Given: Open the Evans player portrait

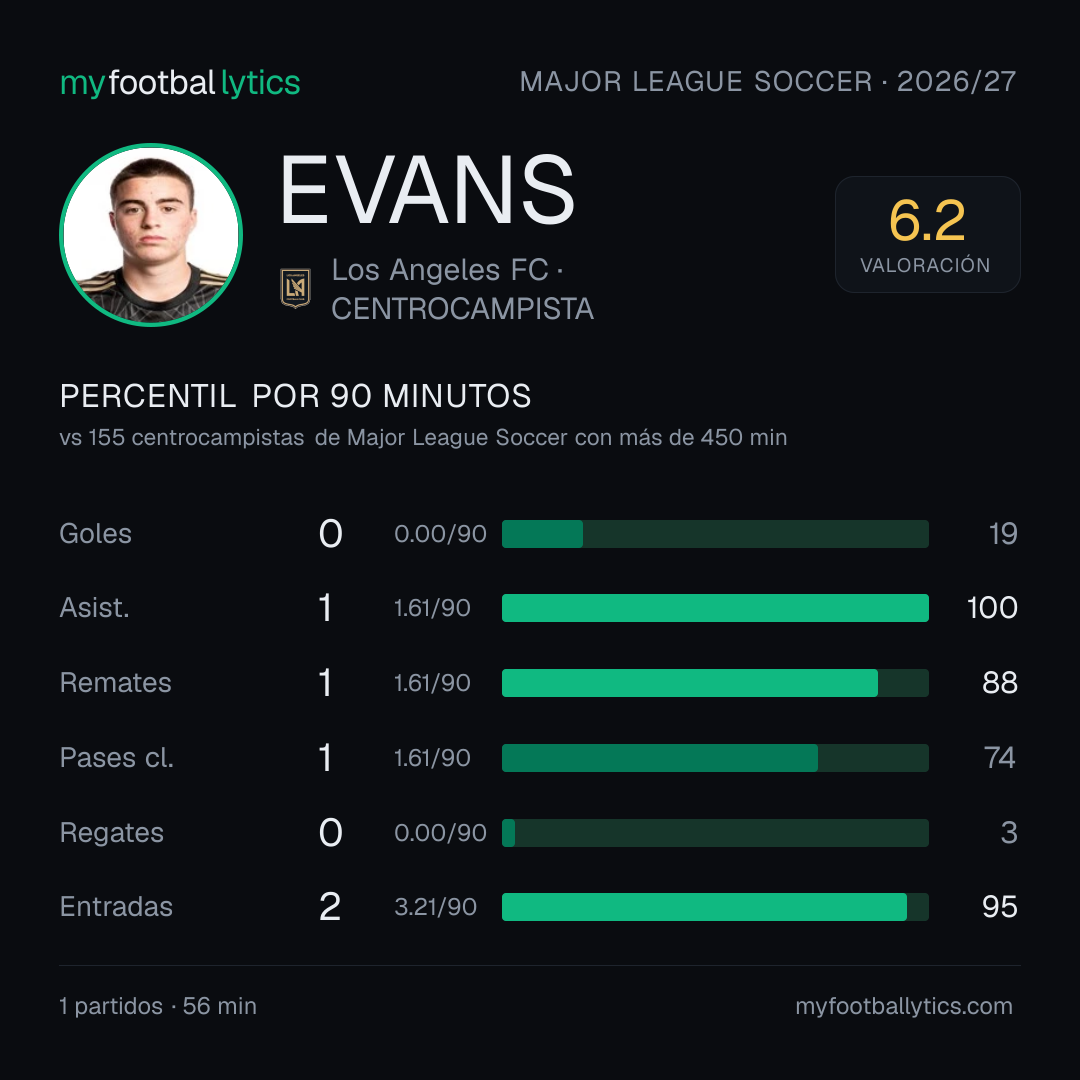Looking at the screenshot, I should tap(151, 235).
